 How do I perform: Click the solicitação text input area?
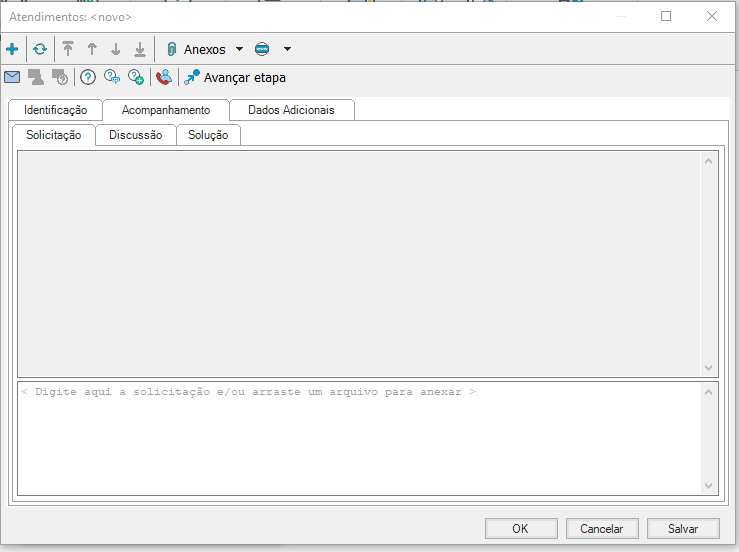click(360, 438)
